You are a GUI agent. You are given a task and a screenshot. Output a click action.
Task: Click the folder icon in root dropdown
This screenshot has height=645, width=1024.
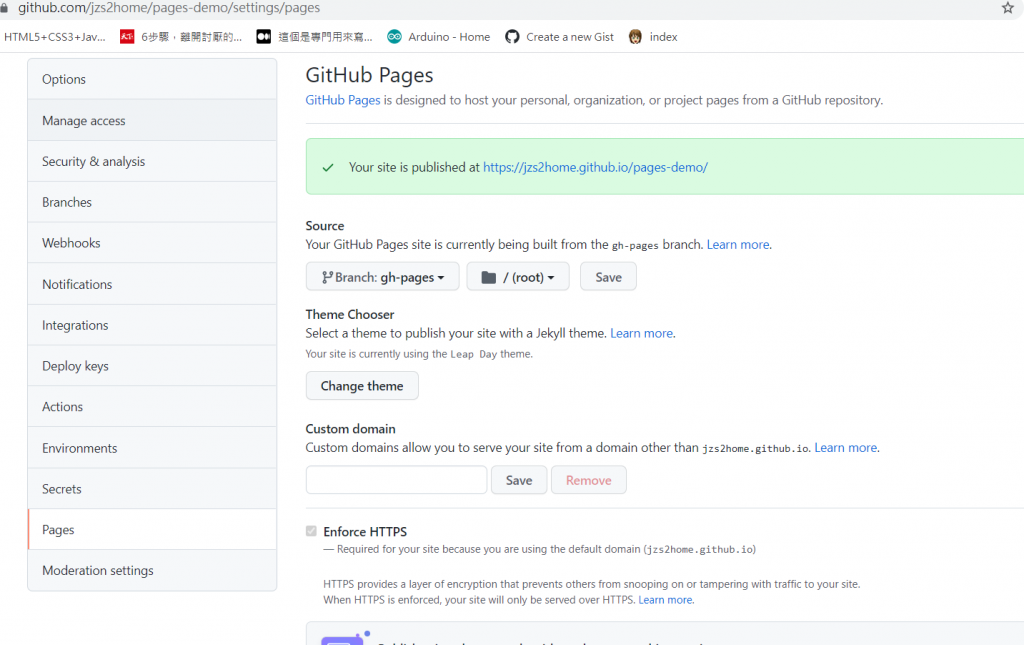pos(488,277)
